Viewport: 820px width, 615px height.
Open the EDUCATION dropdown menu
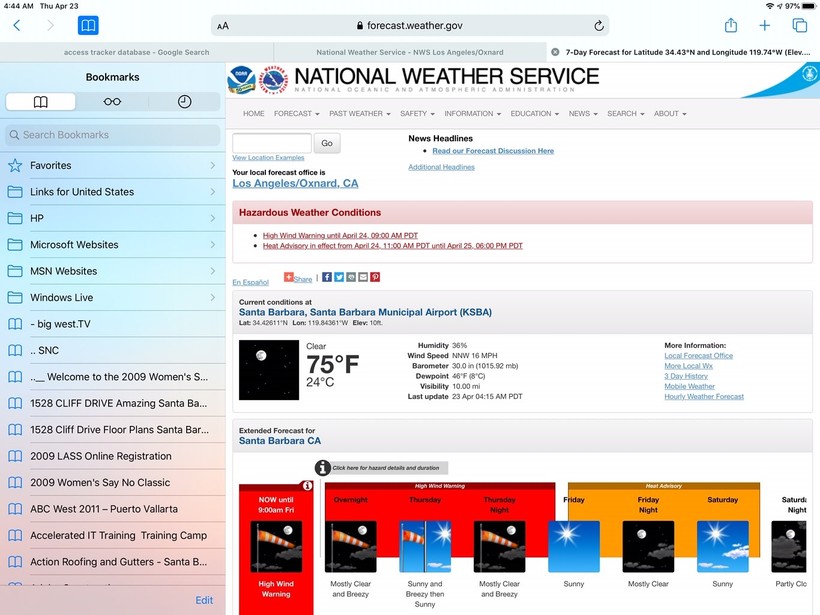point(534,113)
